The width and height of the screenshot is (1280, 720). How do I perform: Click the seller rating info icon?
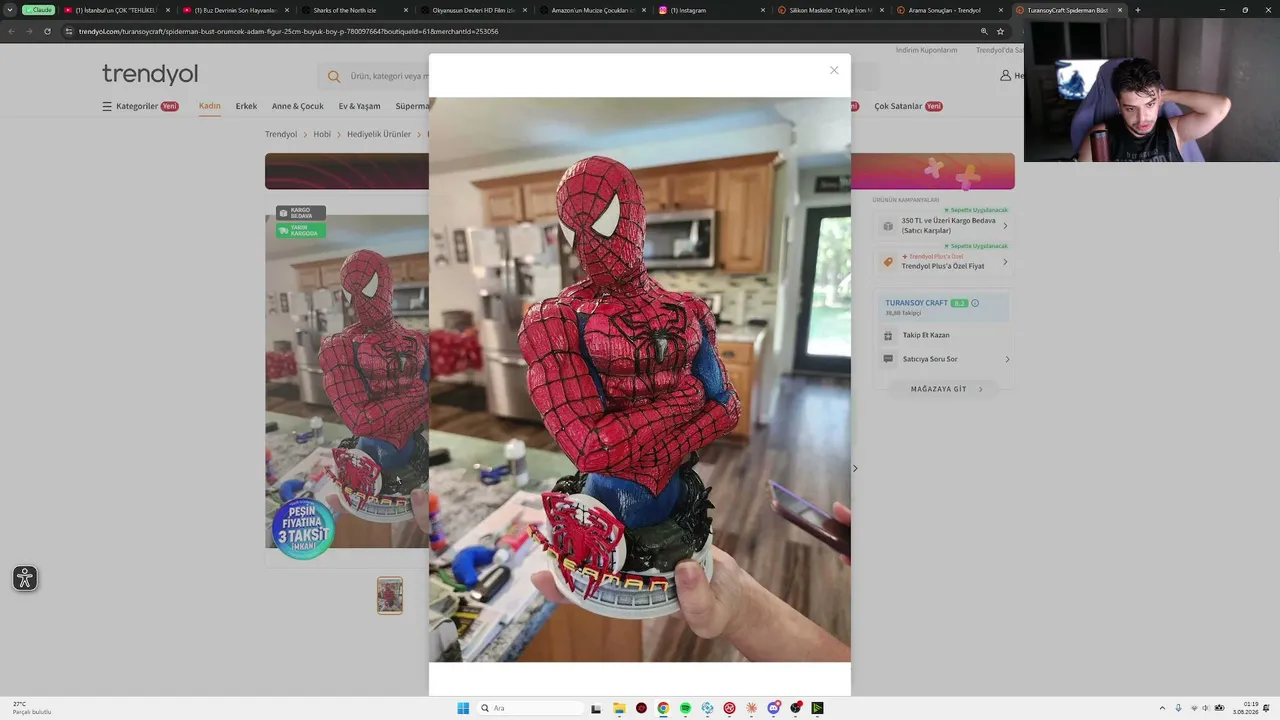pos(975,303)
